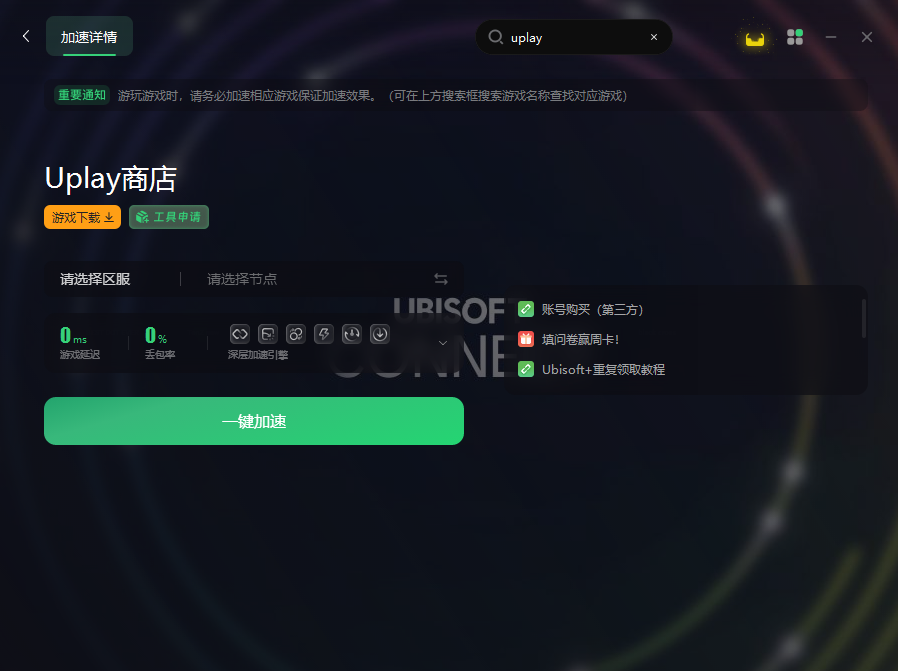Click the green 工具申请 tool request button

pos(169,217)
